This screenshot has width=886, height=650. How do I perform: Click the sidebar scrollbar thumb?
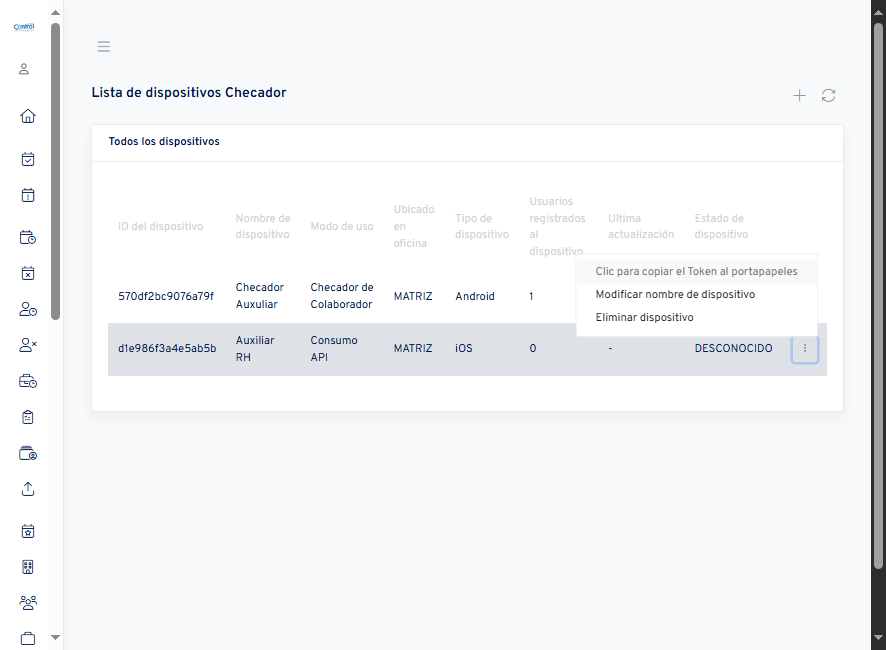55,171
